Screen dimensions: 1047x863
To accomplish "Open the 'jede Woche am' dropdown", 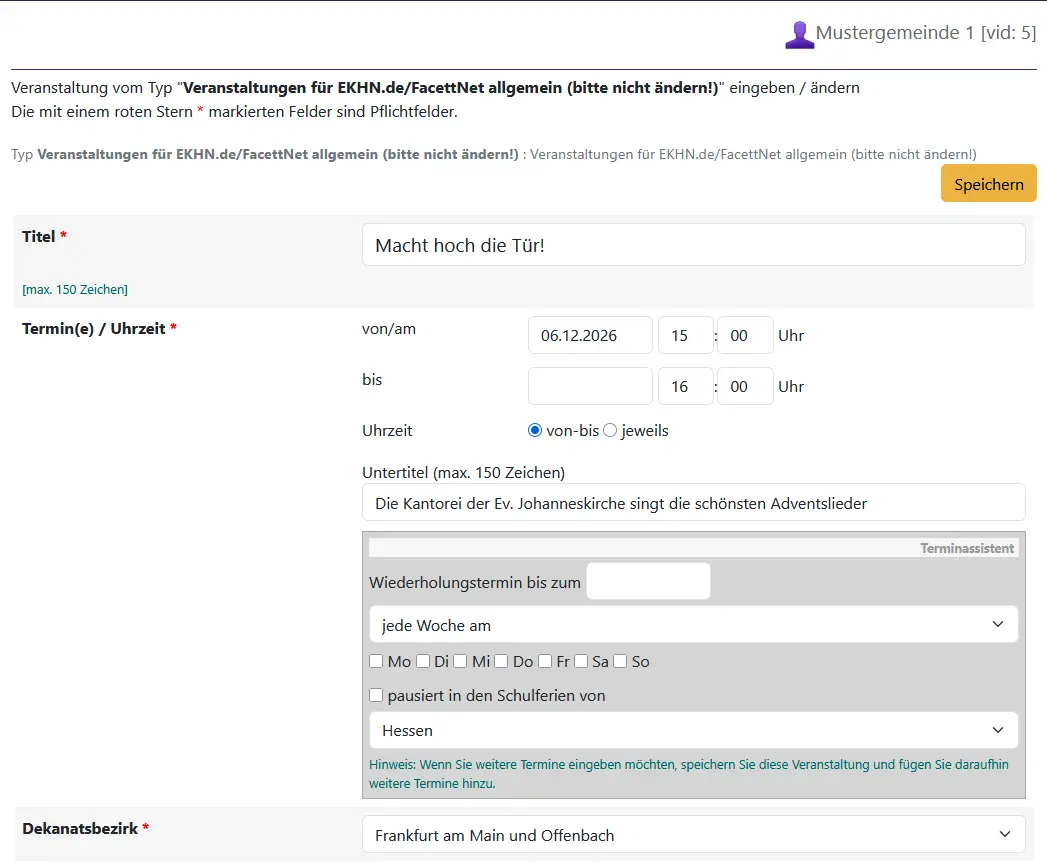I will click(x=693, y=625).
